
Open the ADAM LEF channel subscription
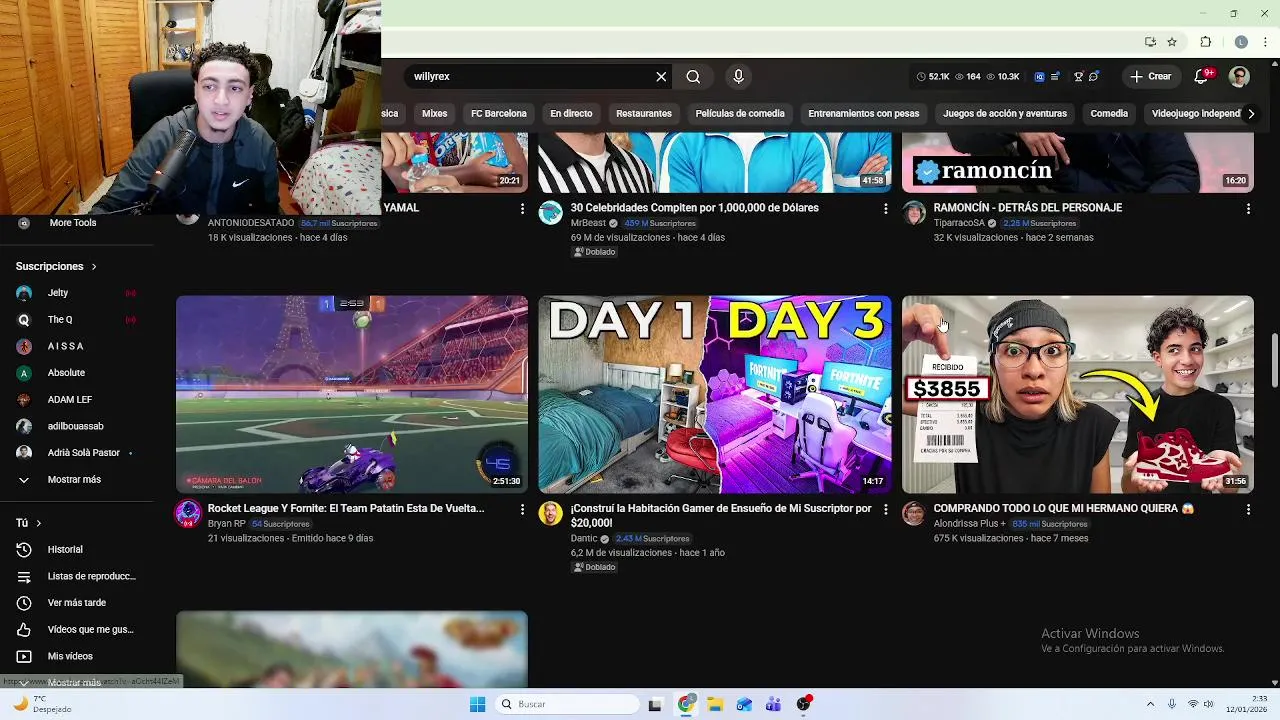coord(76,400)
